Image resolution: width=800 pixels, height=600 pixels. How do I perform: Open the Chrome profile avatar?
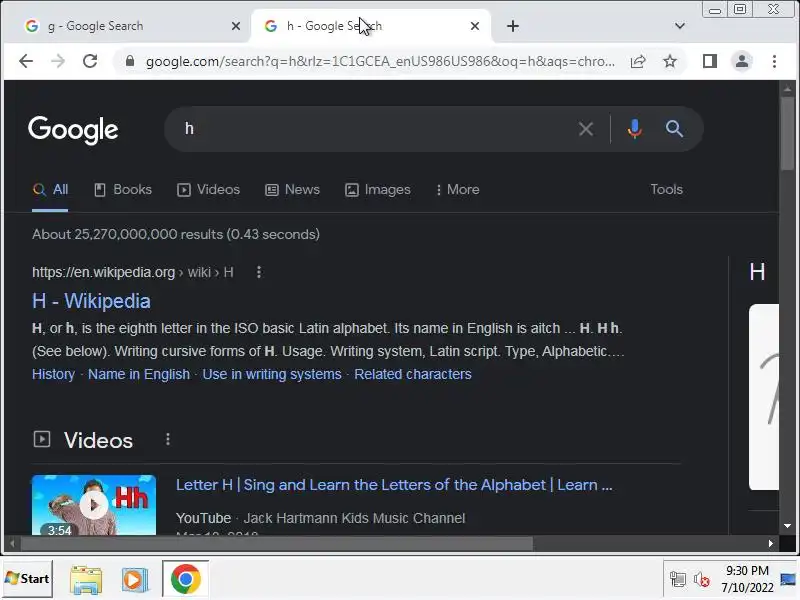742,62
